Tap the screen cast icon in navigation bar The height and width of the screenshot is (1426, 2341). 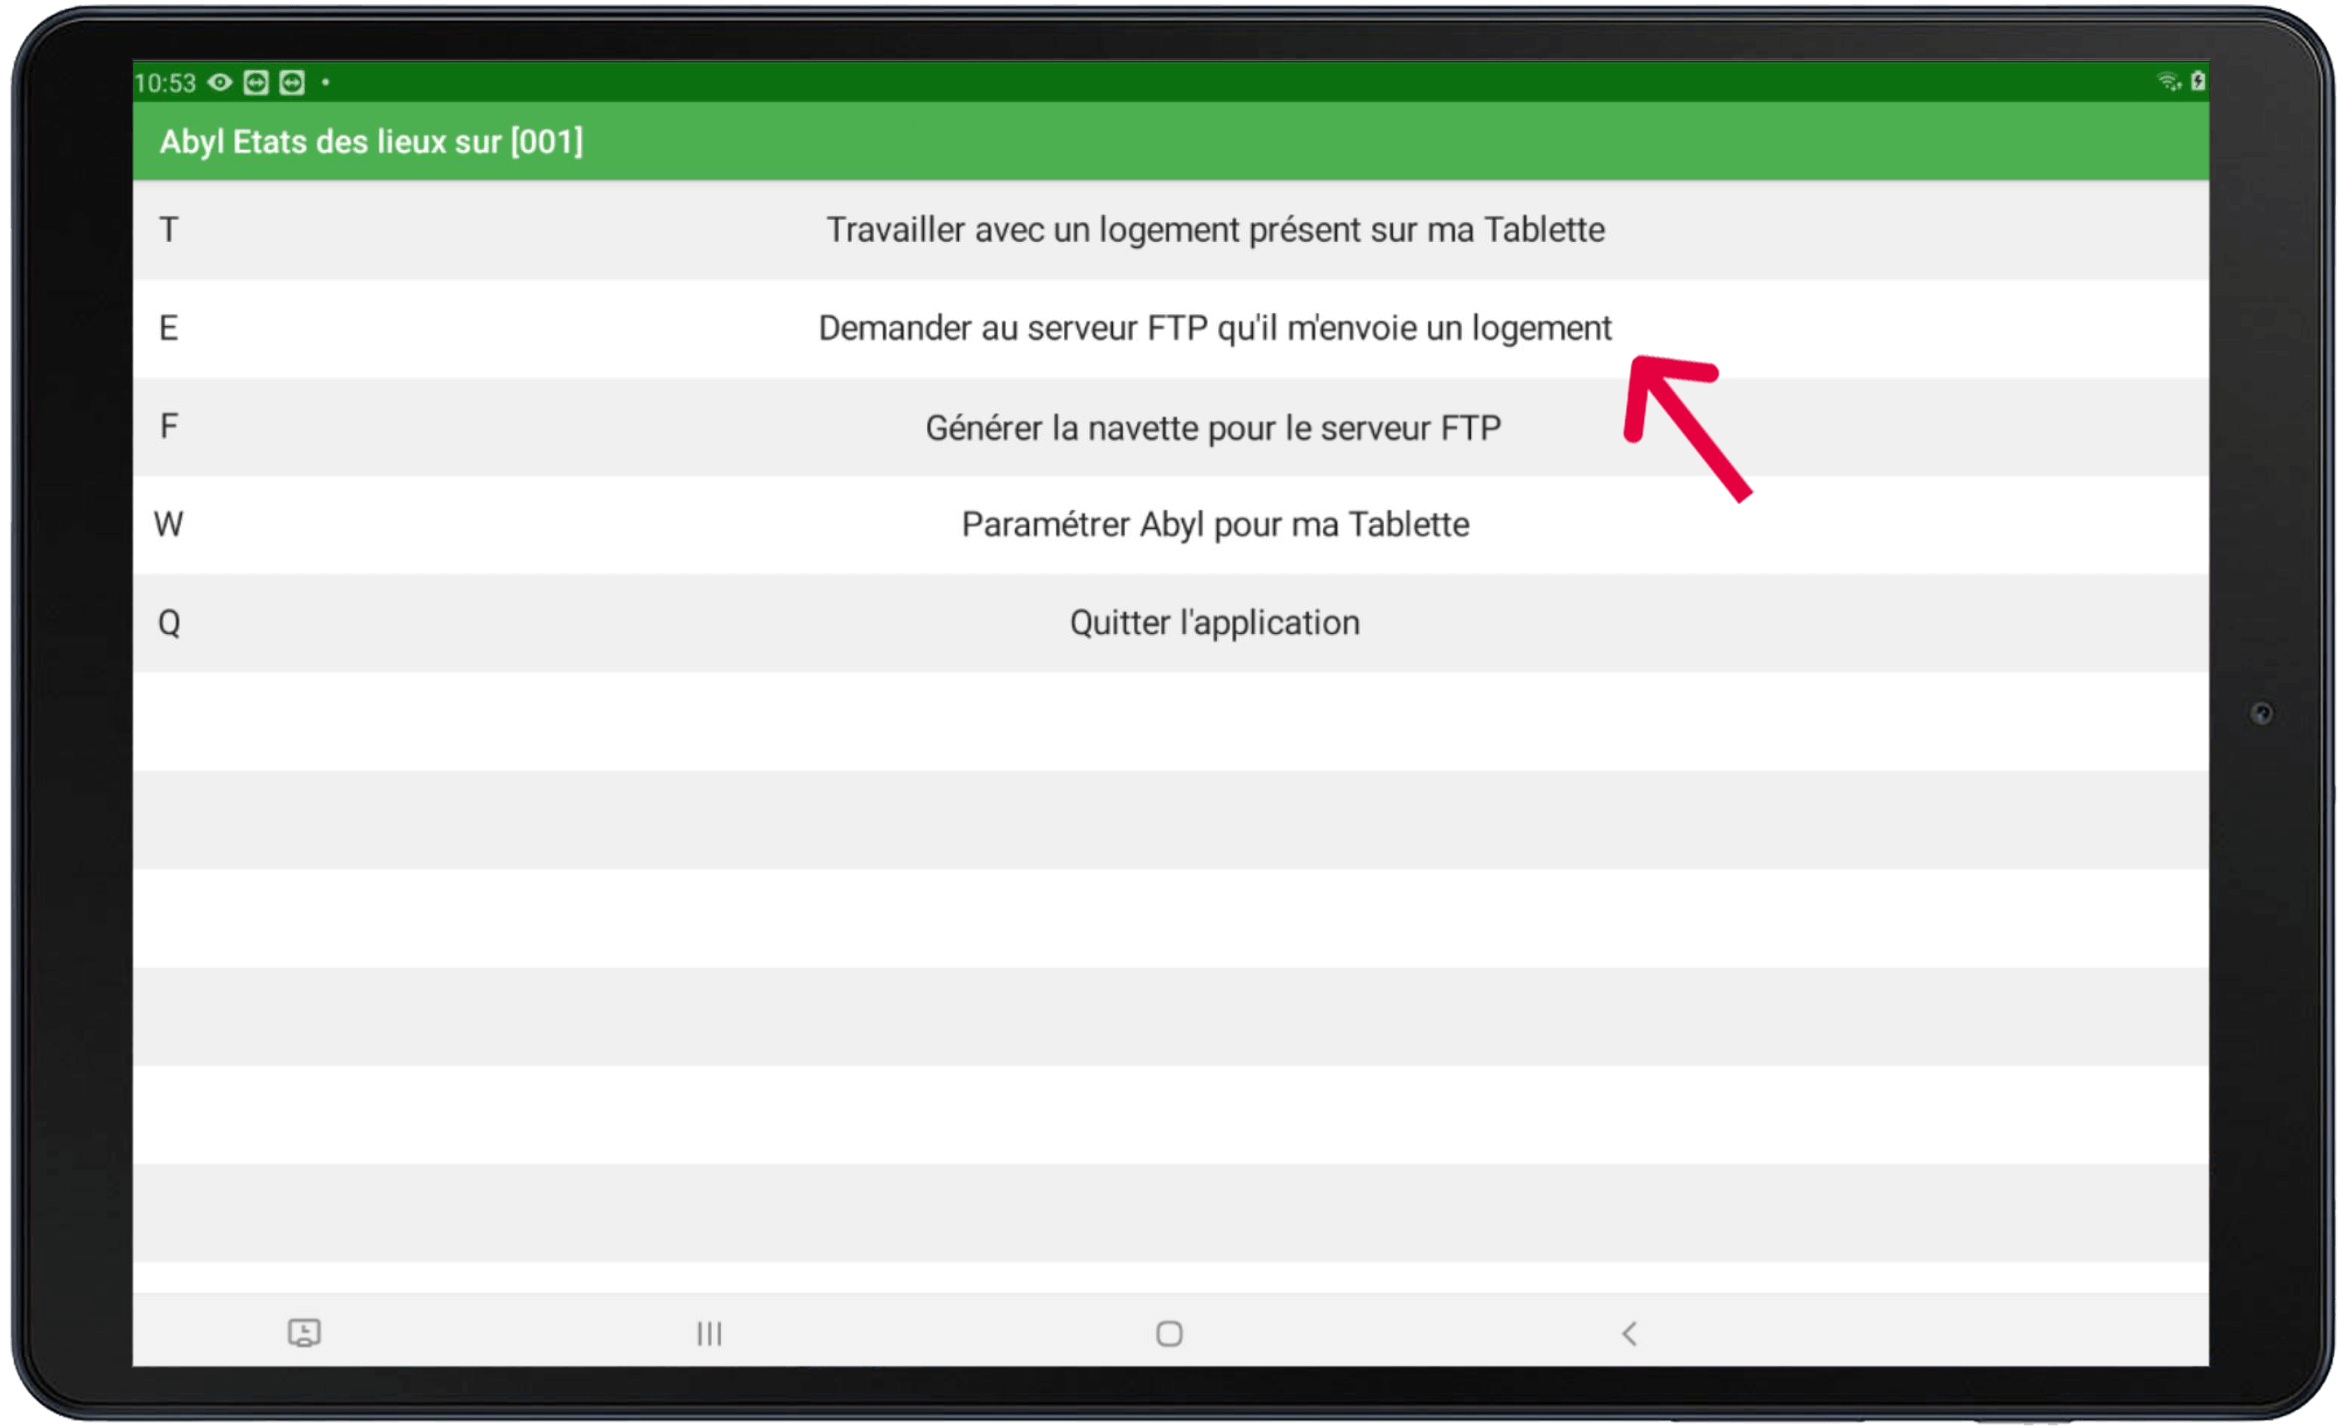pos(304,1332)
